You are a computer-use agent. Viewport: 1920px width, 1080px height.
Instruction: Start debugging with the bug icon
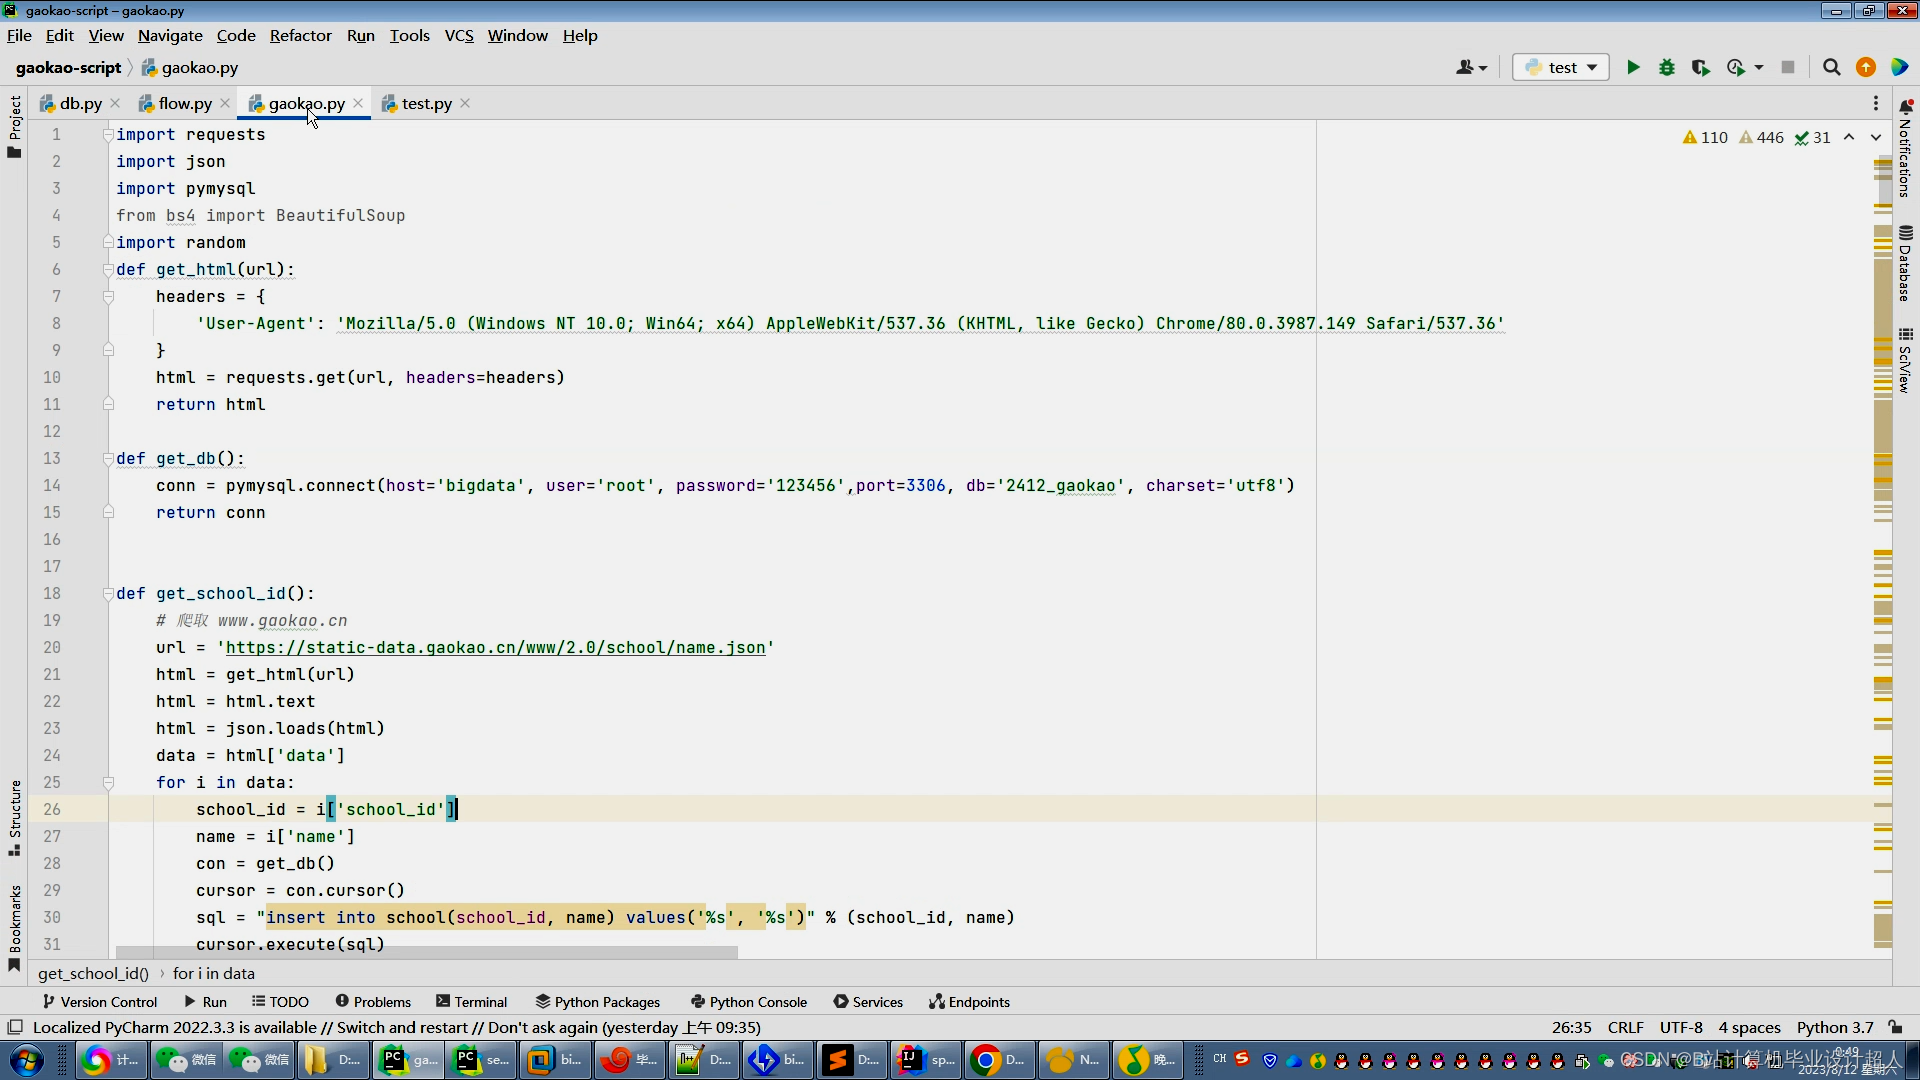click(1667, 67)
